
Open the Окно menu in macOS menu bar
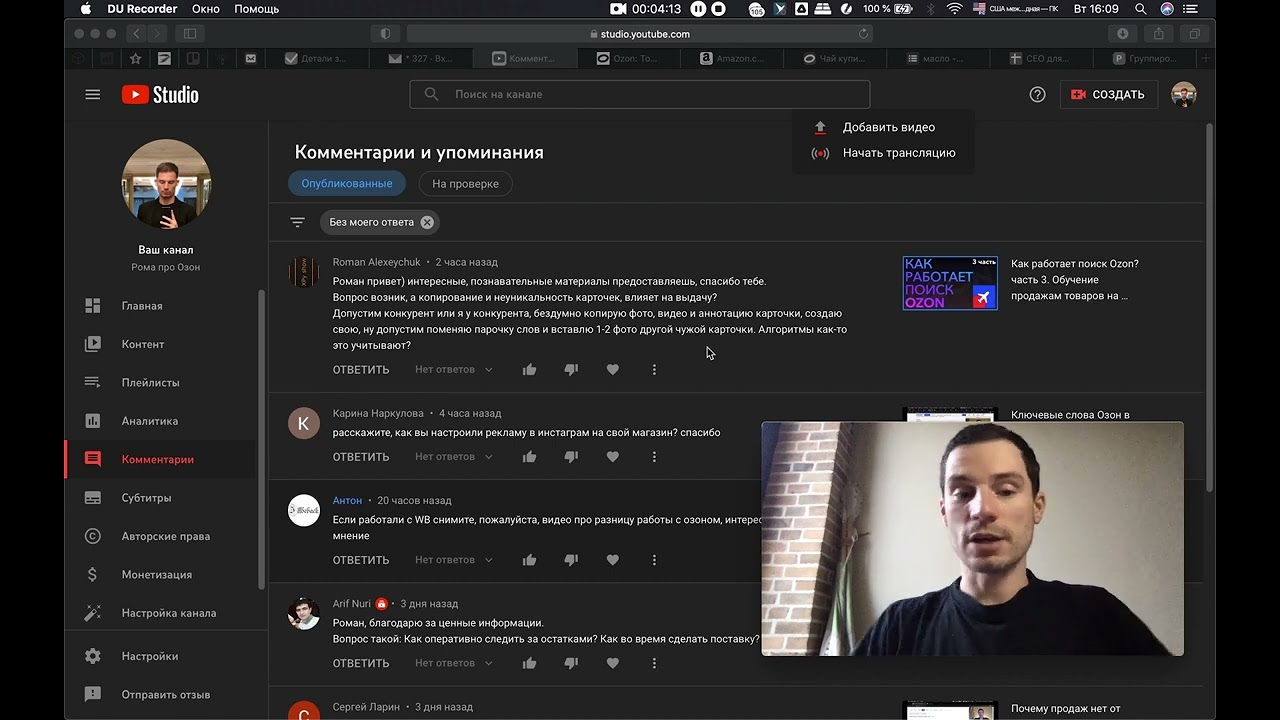pyautogui.click(x=206, y=9)
